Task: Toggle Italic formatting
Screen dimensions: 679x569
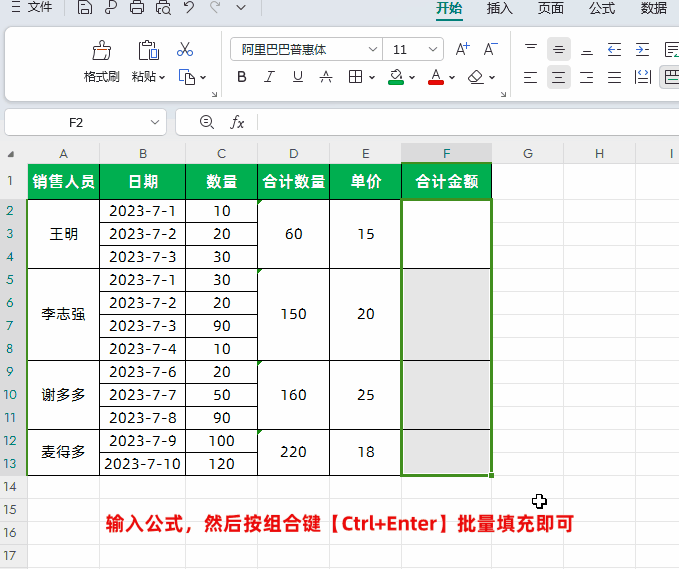Action: [x=269, y=77]
